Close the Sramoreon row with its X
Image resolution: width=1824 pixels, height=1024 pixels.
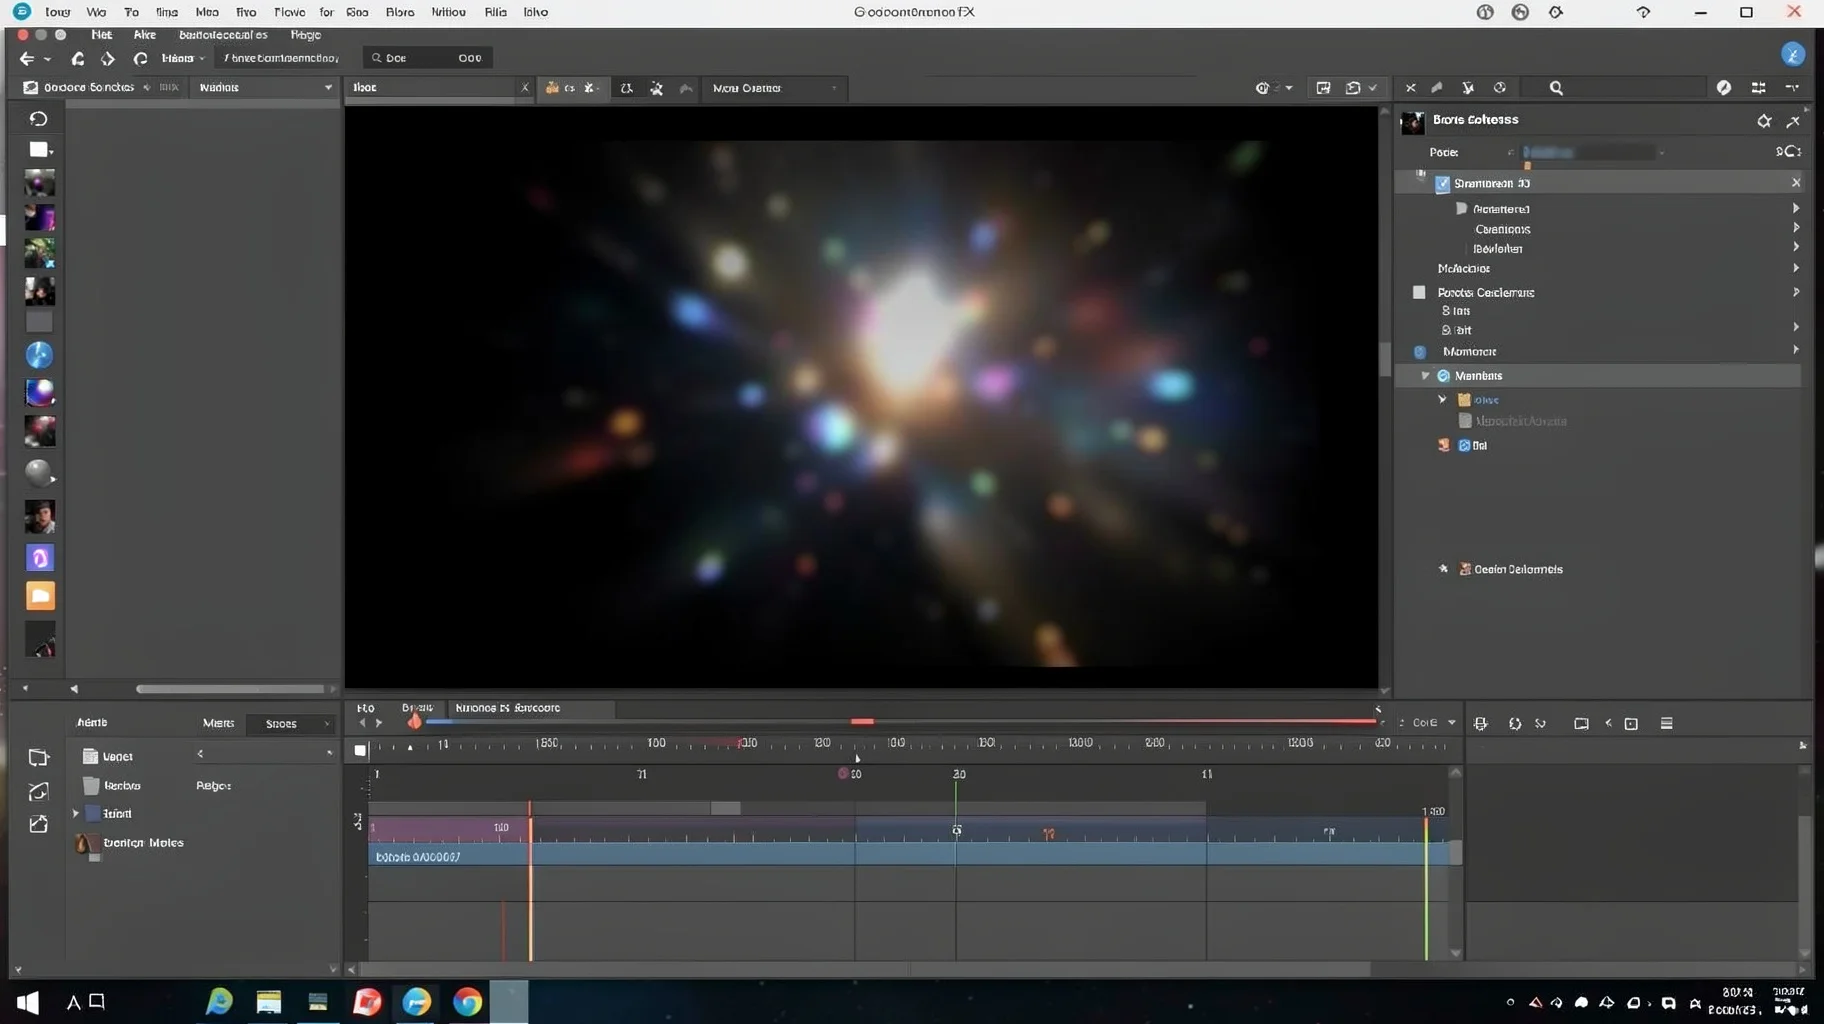(1795, 183)
